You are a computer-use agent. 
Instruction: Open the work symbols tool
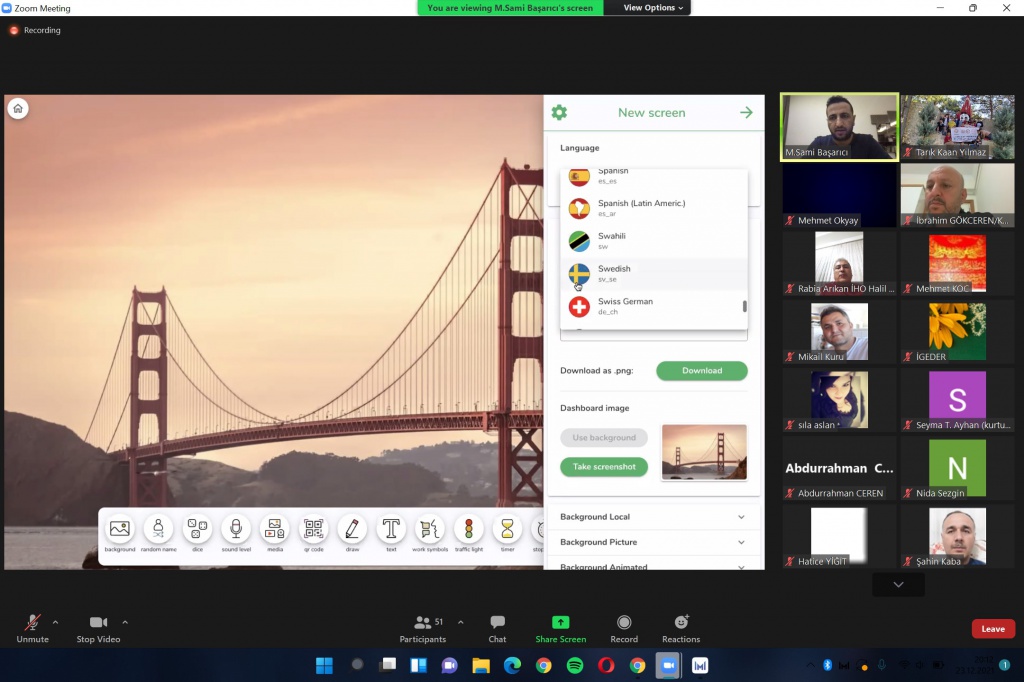(430, 529)
